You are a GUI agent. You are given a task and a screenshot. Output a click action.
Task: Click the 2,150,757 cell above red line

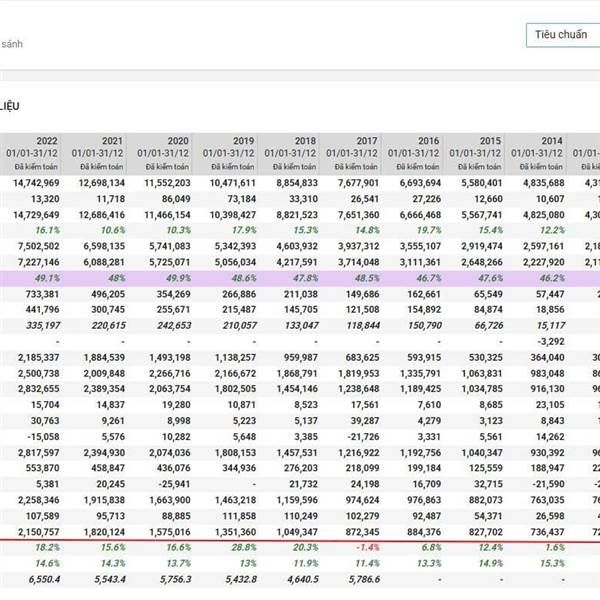[37, 533]
